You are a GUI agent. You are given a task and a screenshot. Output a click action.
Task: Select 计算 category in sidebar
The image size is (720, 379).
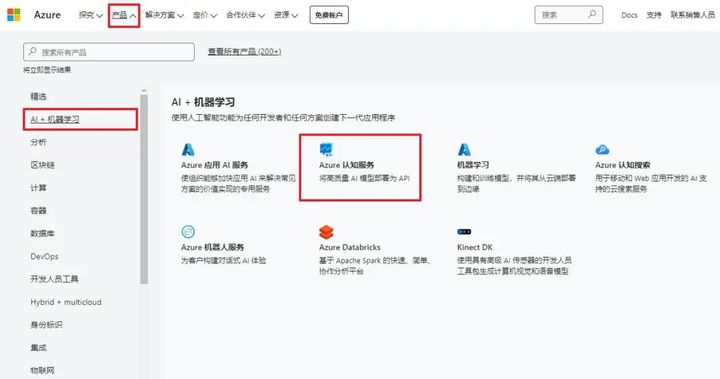pyautogui.click(x=39, y=188)
